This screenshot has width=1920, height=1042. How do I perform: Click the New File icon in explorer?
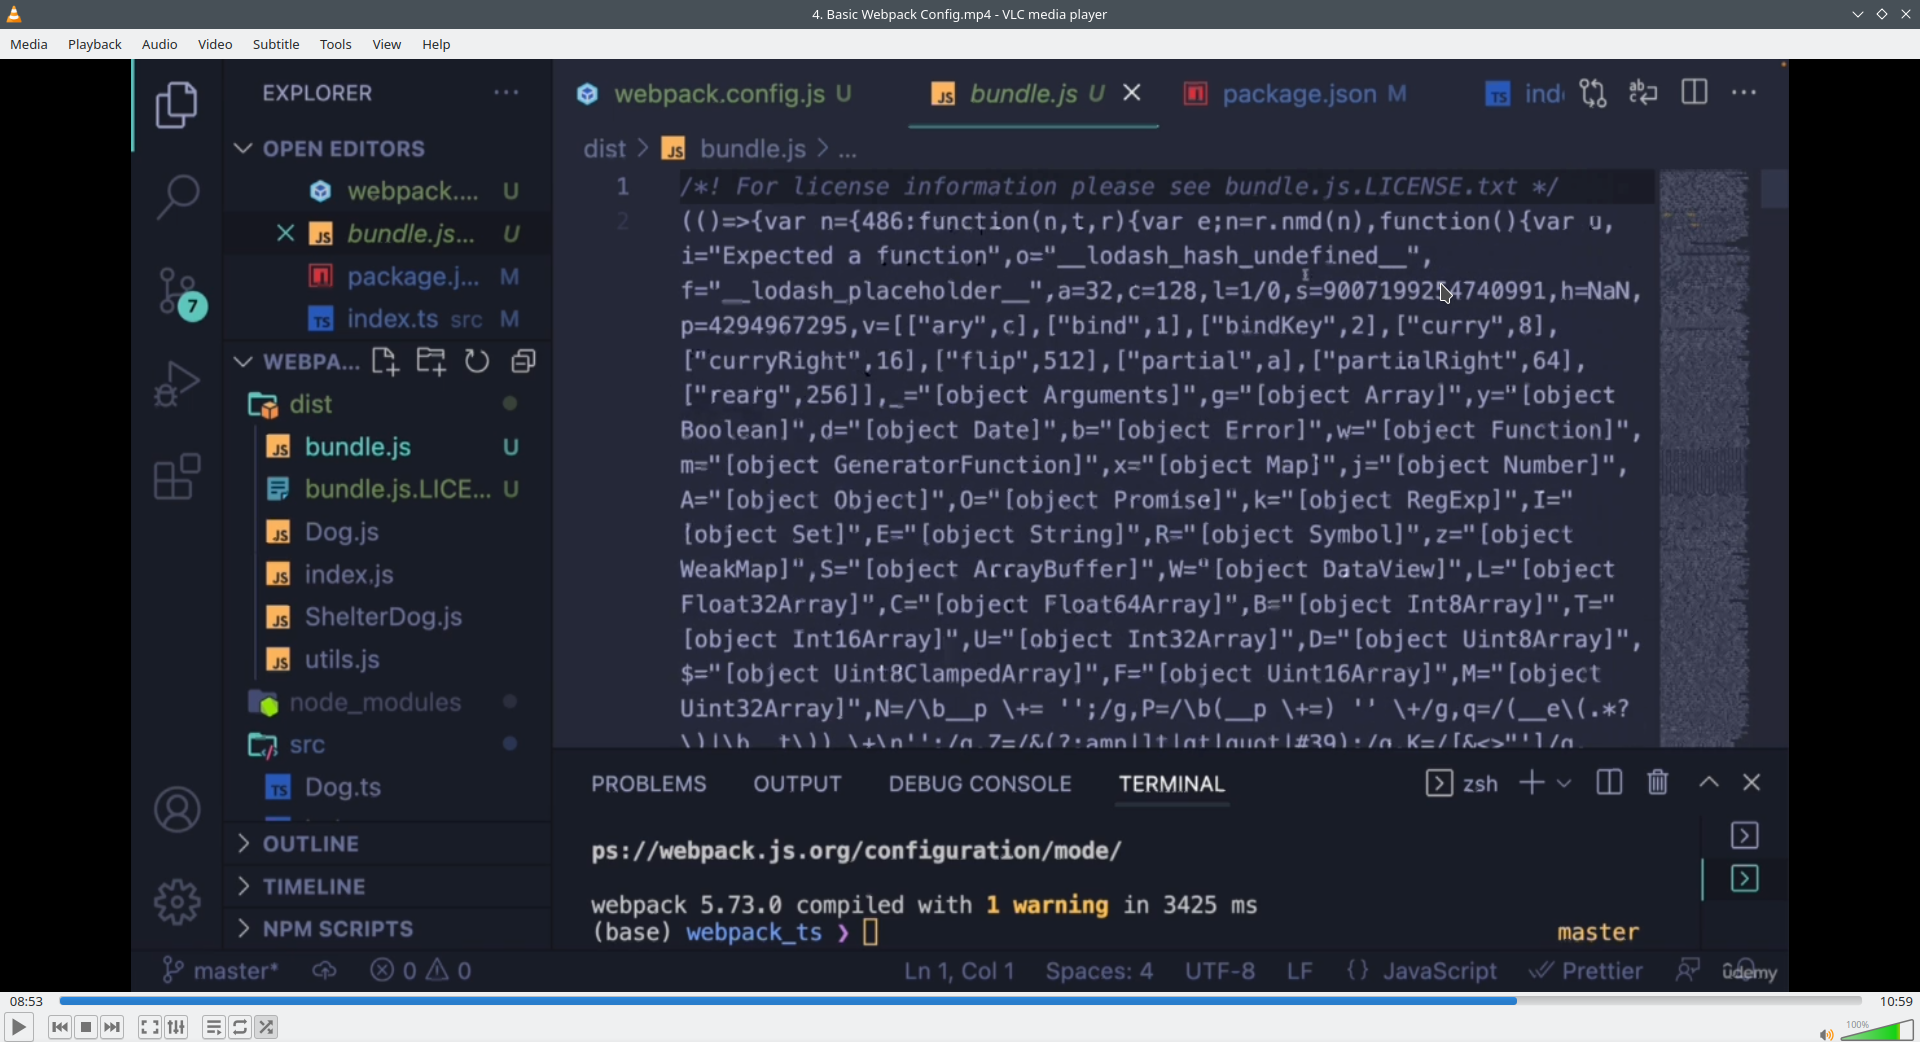(x=385, y=361)
